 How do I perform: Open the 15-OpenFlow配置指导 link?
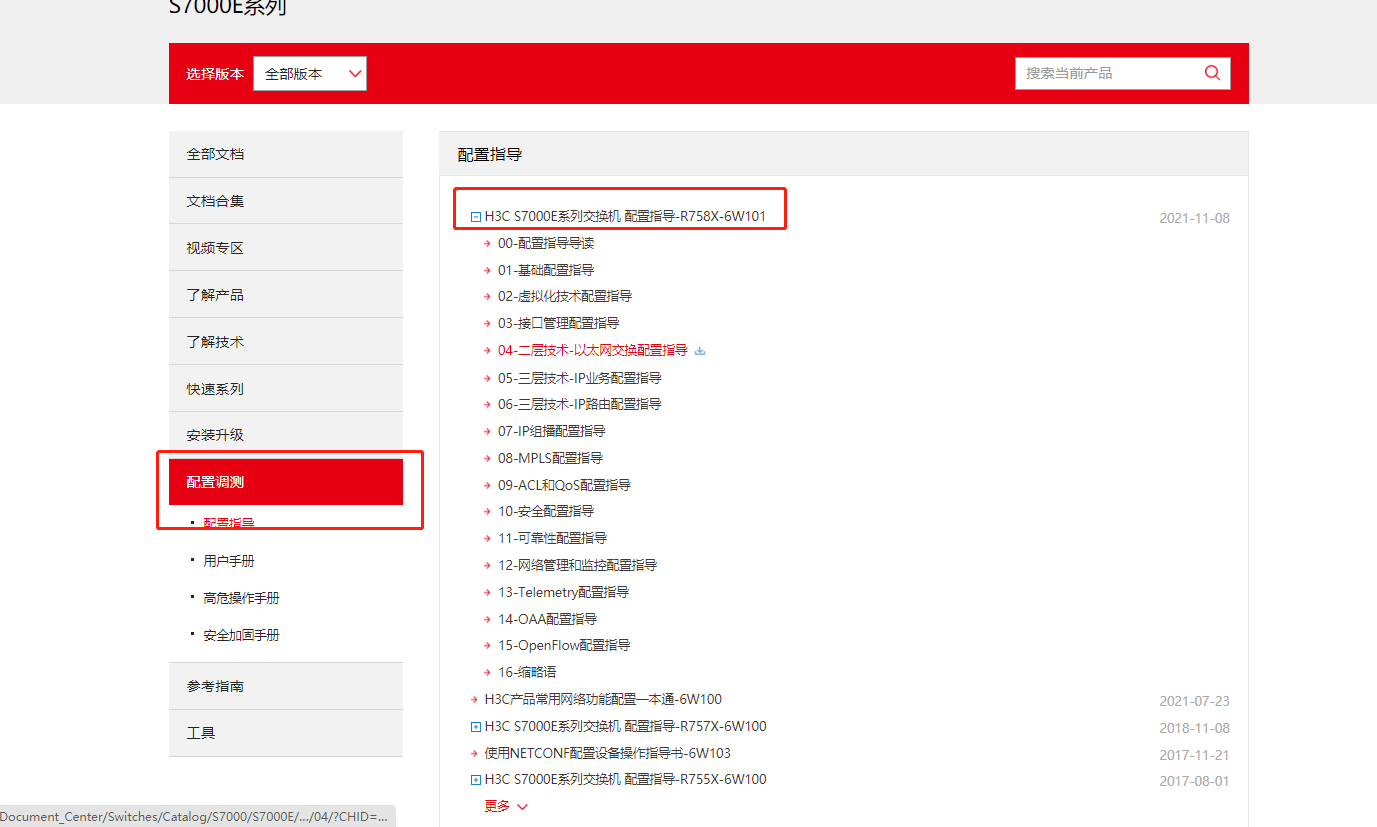point(564,645)
